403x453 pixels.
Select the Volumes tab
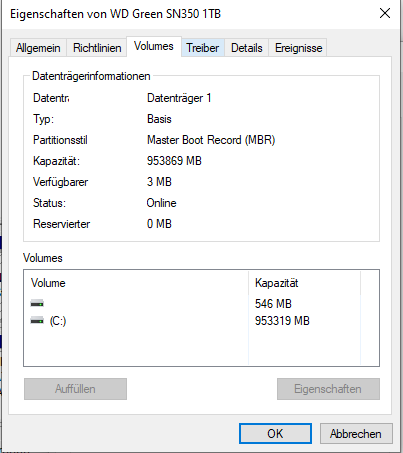click(x=154, y=46)
